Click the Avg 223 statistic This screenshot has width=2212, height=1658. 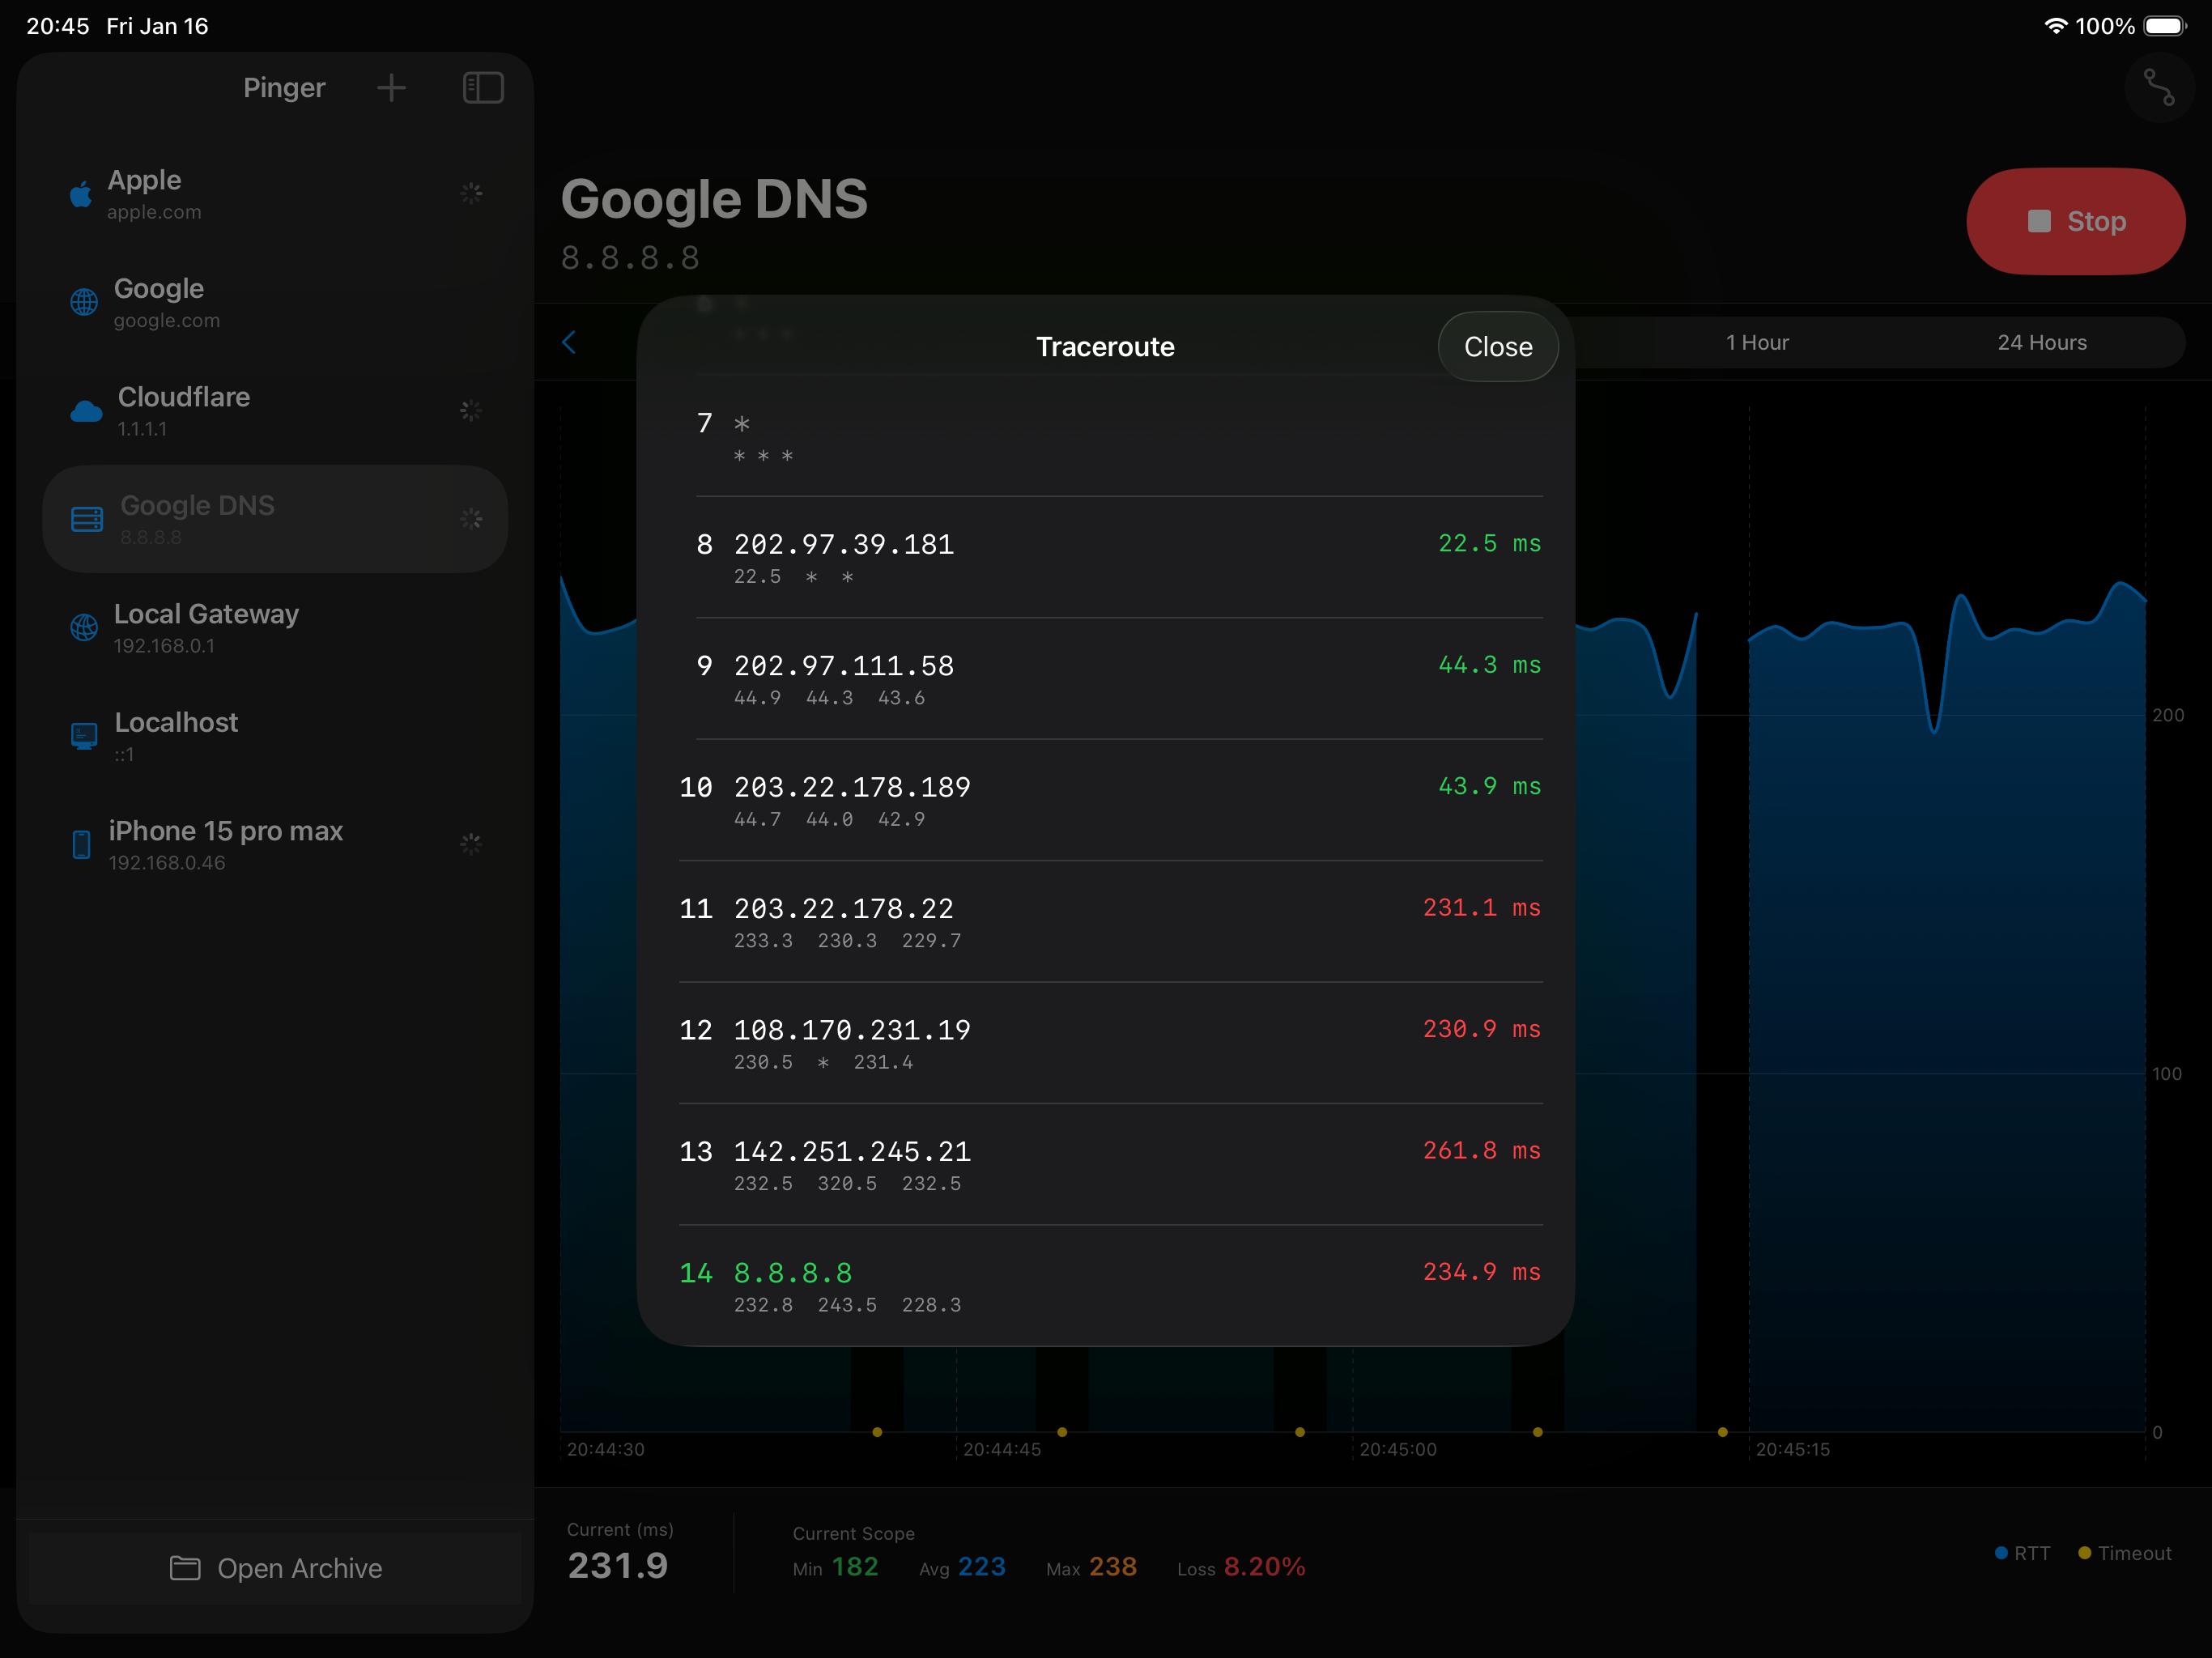click(962, 1567)
